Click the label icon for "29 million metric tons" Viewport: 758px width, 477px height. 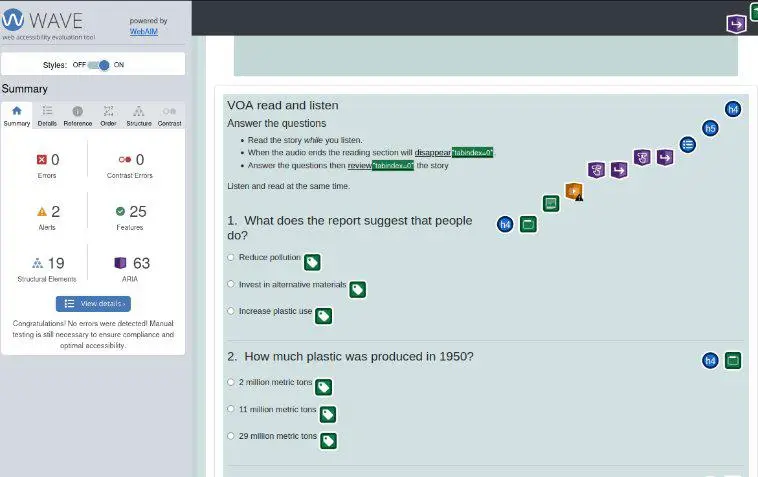click(x=328, y=440)
